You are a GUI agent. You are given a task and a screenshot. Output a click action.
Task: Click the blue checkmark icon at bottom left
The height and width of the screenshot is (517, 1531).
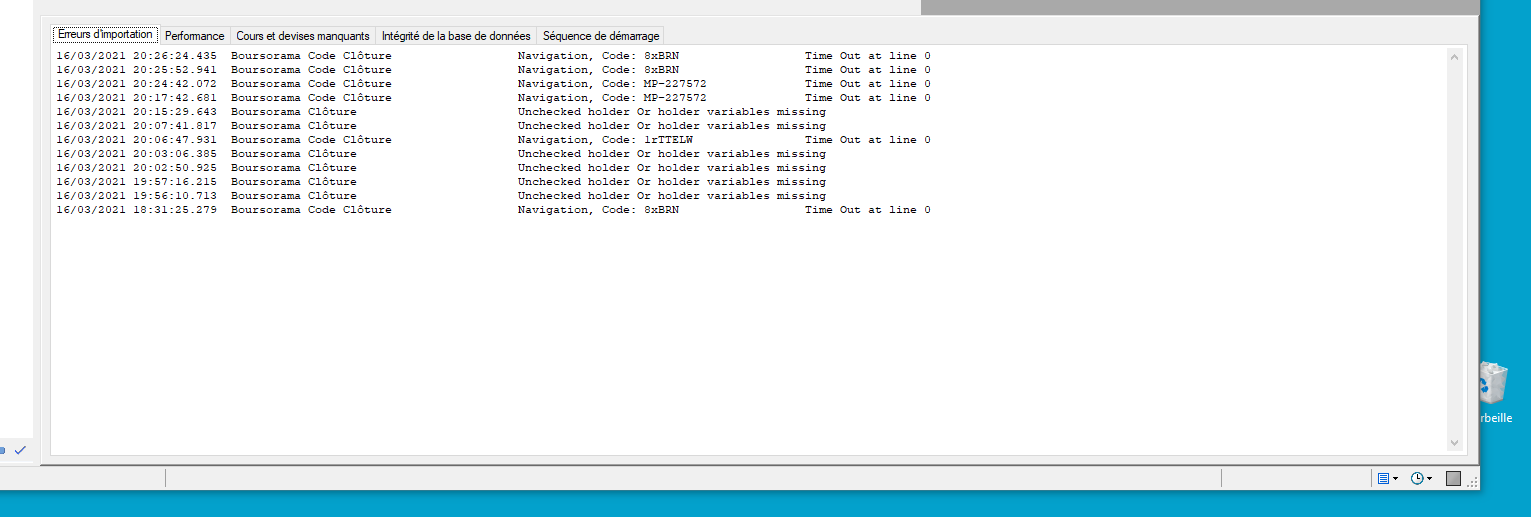coord(20,450)
